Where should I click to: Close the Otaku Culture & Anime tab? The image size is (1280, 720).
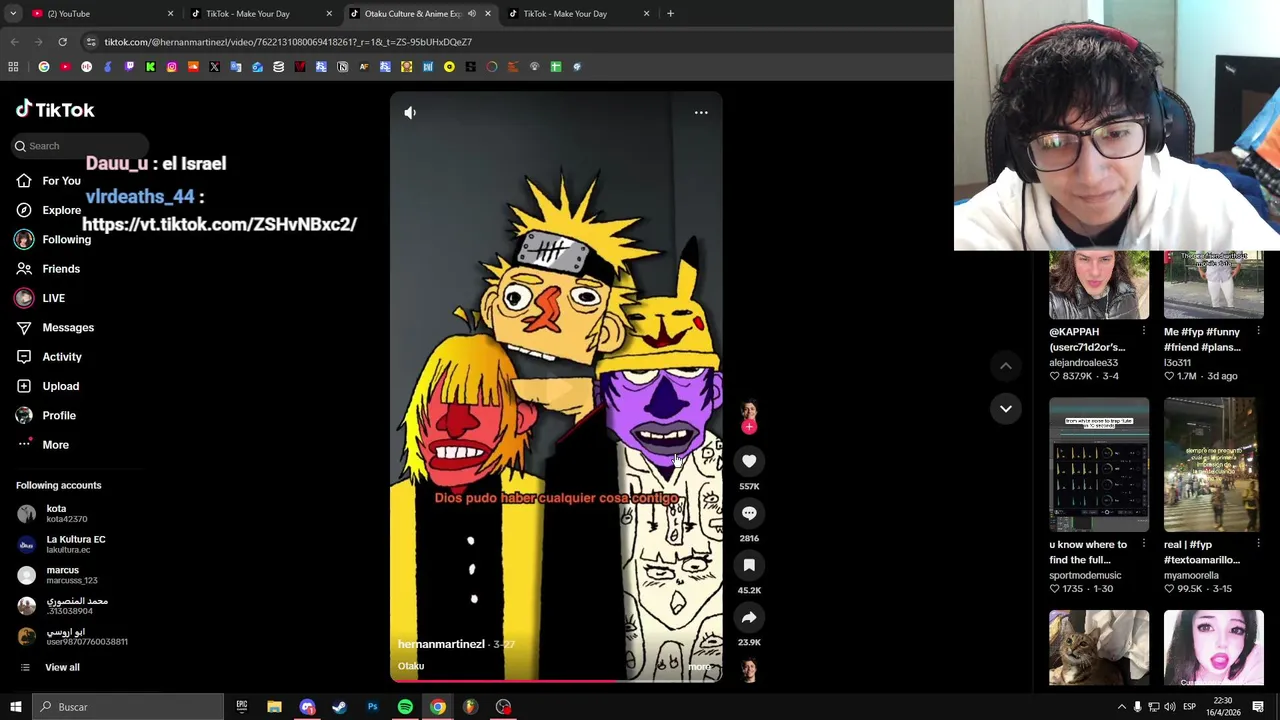click(487, 14)
